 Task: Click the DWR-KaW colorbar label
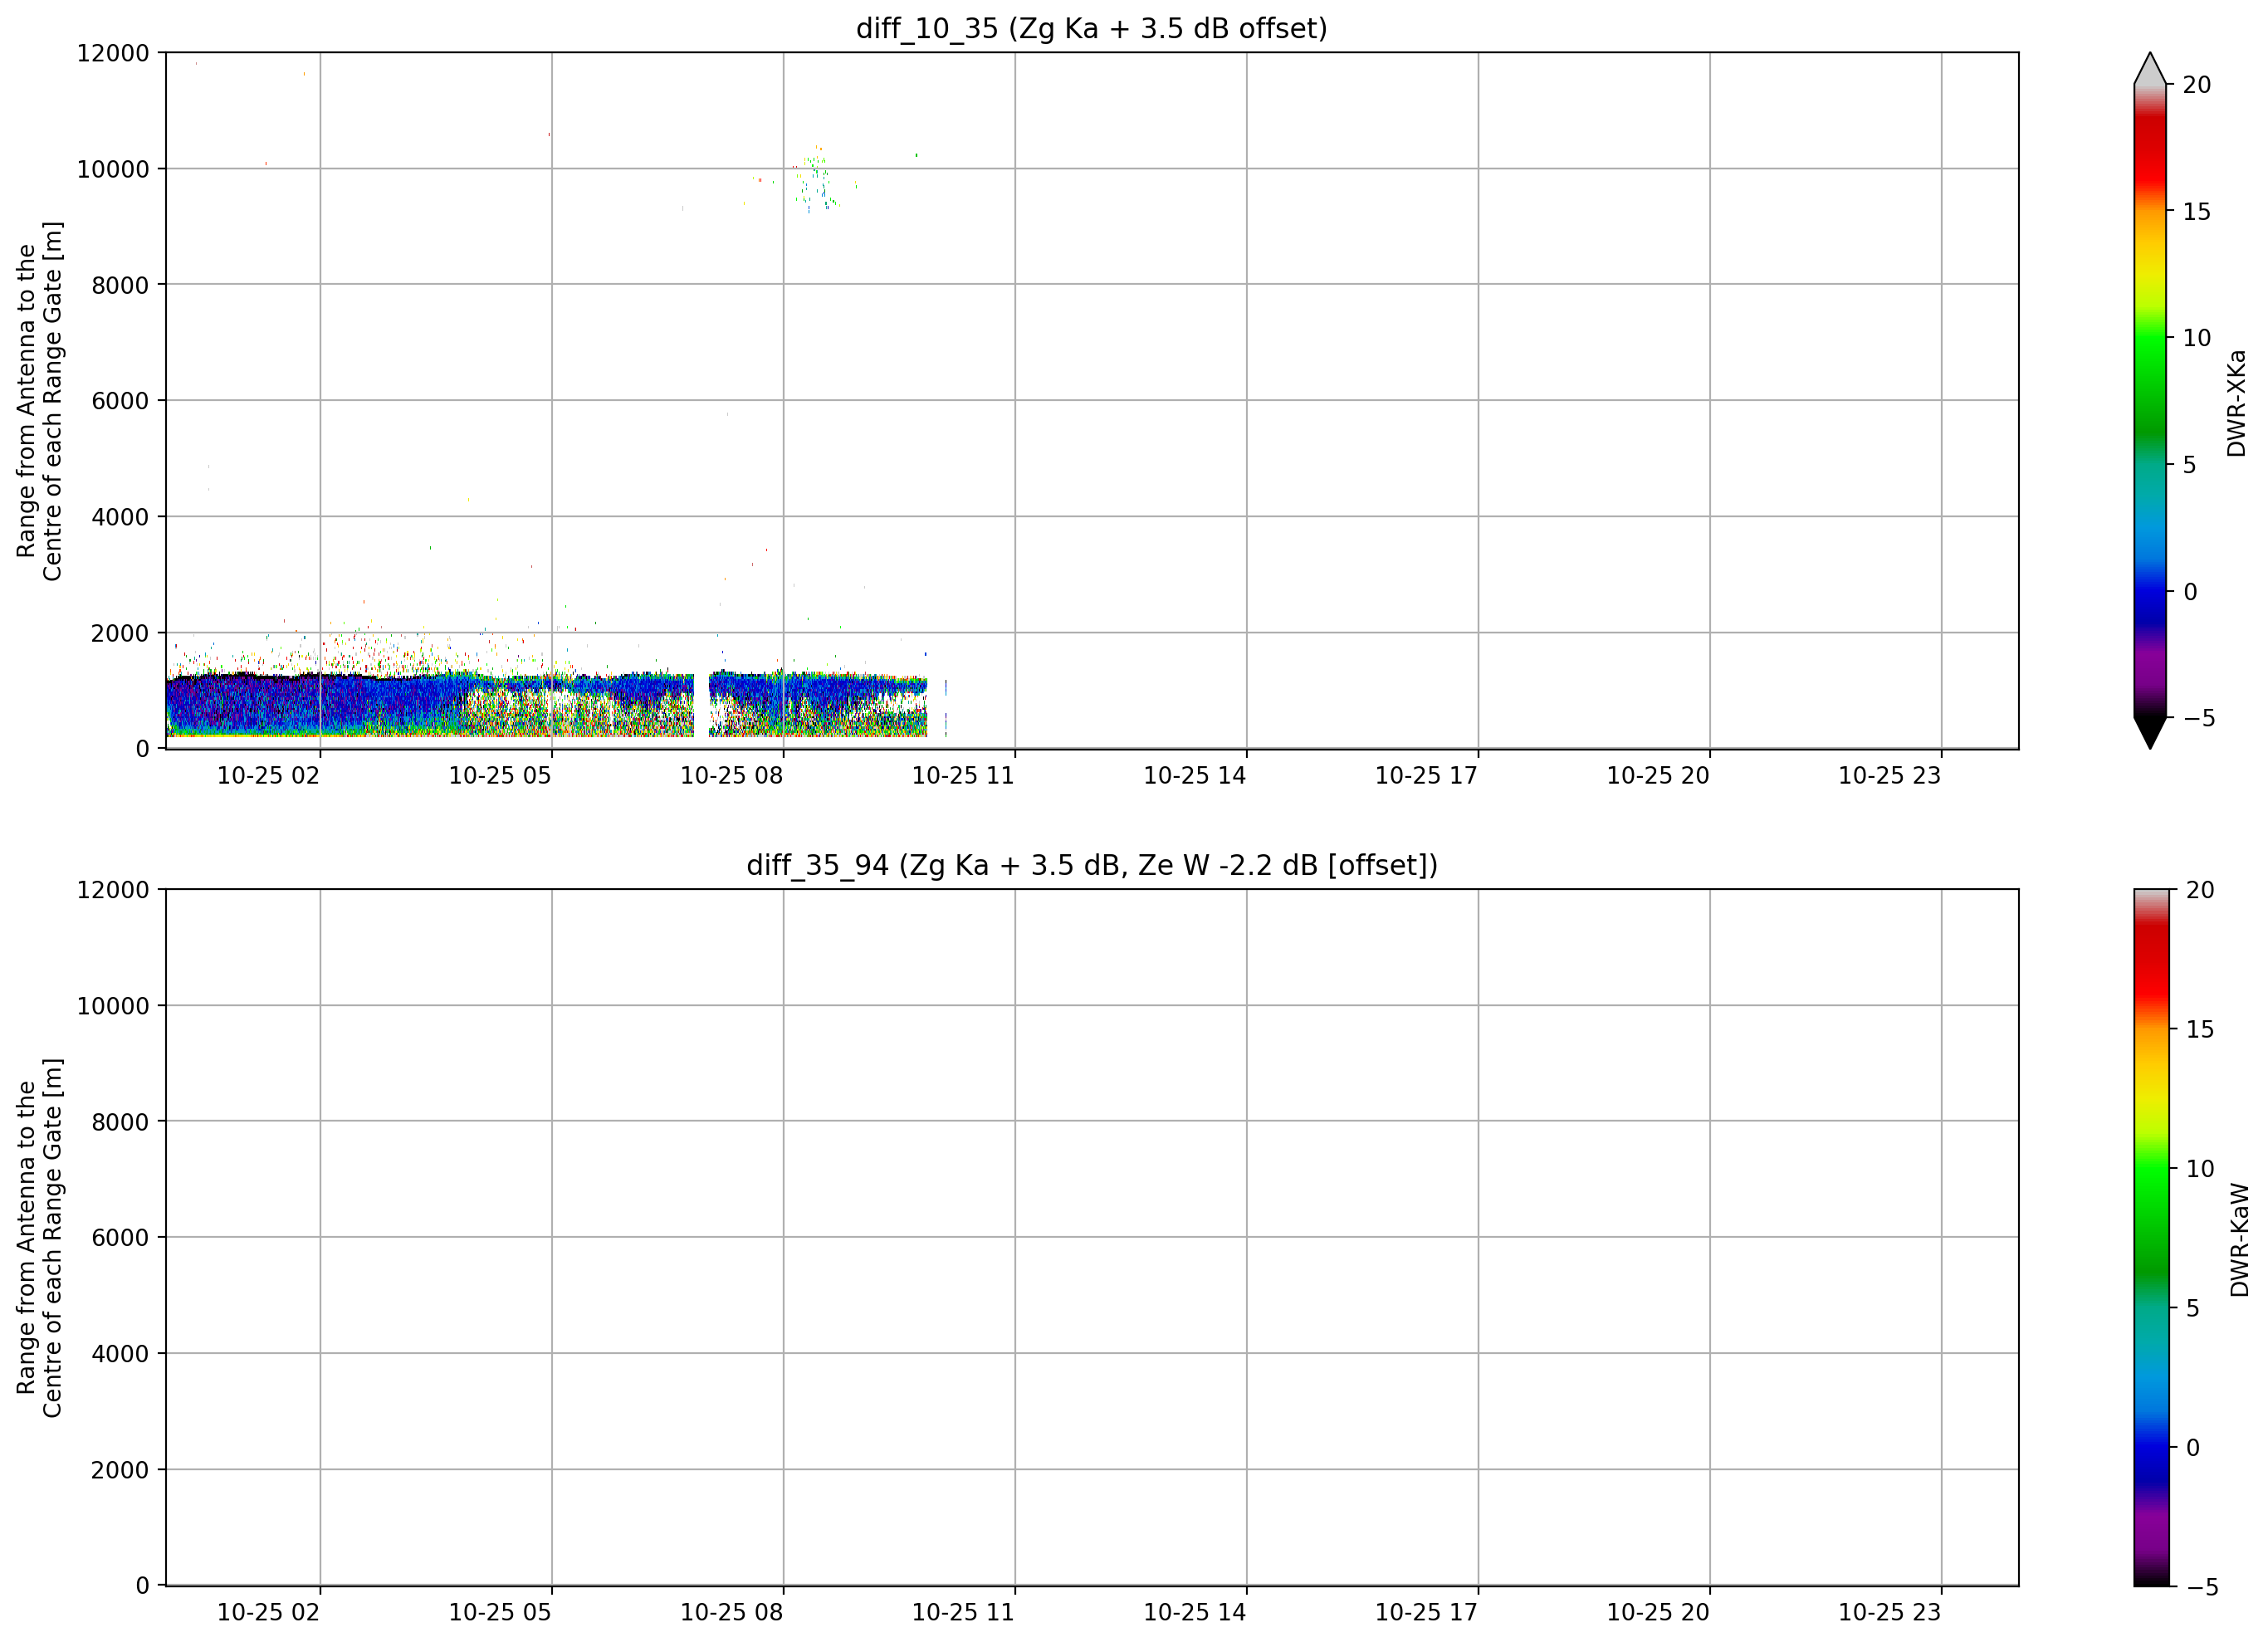point(2239,1240)
